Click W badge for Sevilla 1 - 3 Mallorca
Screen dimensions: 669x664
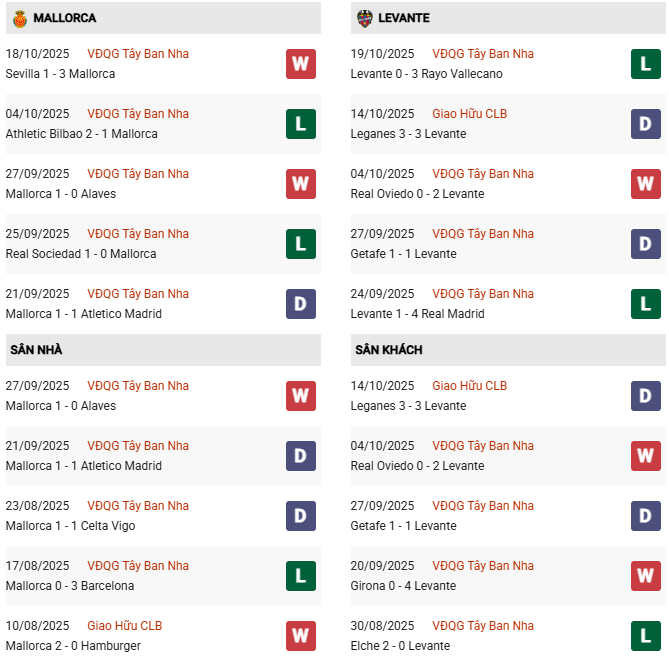tap(300, 64)
